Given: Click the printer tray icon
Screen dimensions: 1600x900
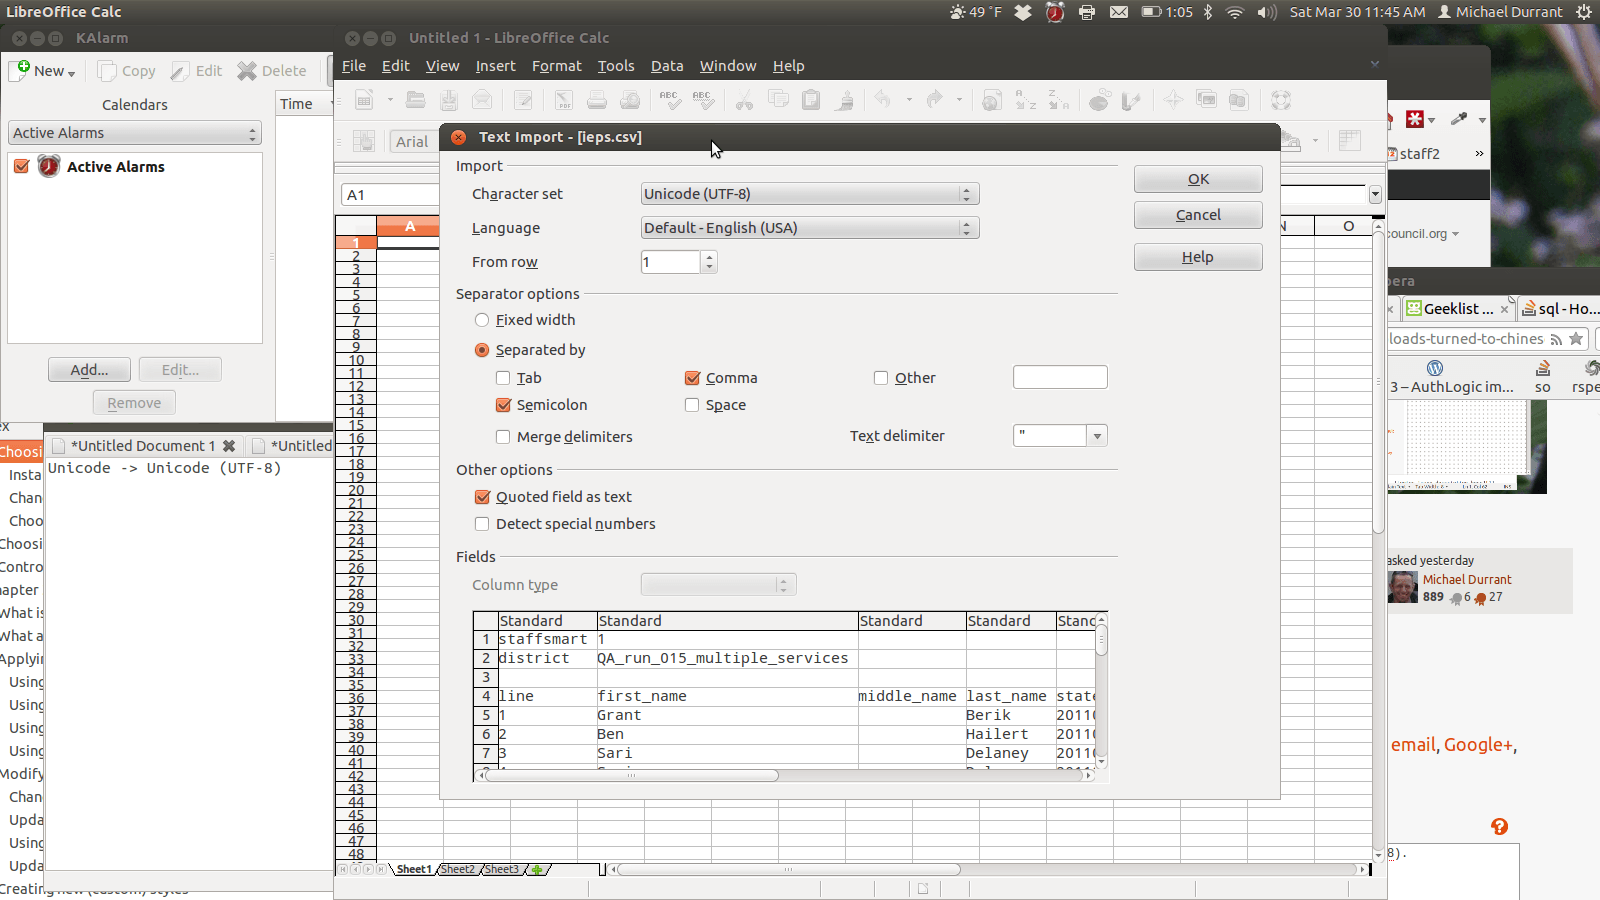Looking at the screenshot, I should click(1087, 12).
